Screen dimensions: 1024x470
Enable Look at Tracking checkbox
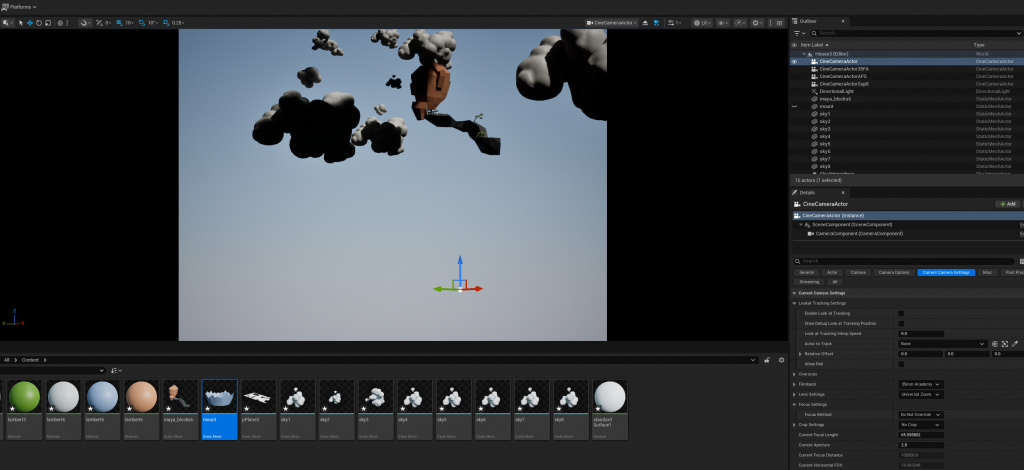point(901,313)
